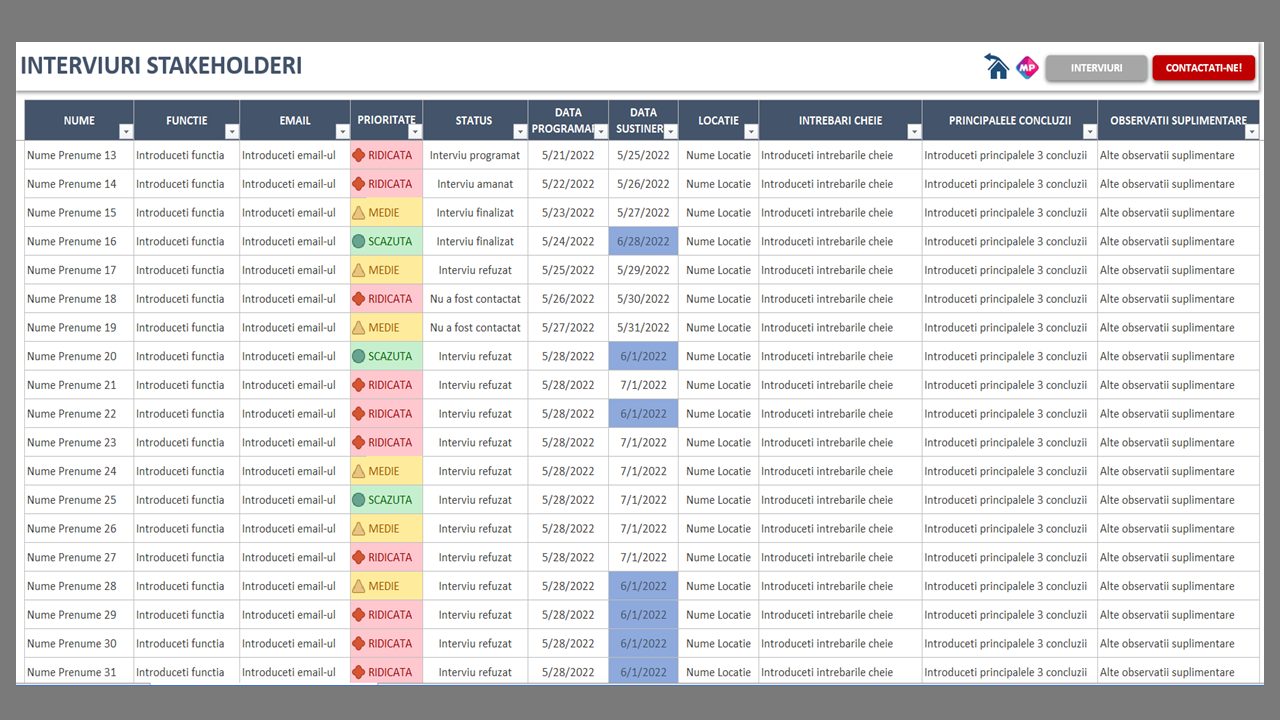Click the INTERVIURI STAKEHOLDERI title
This screenshot has height=720, width=1280.
pyautogui.click(x=161, y=66)
